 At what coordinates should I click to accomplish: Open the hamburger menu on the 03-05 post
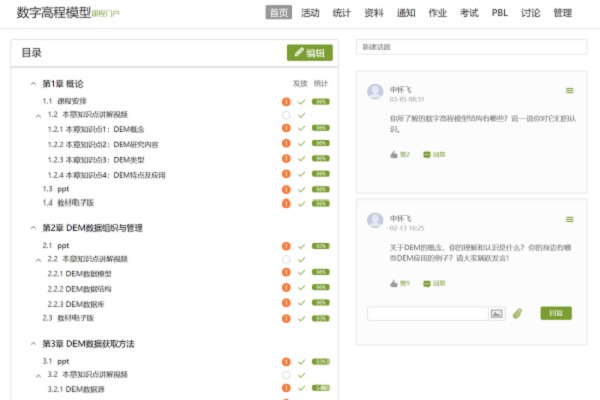click(570, 91)
